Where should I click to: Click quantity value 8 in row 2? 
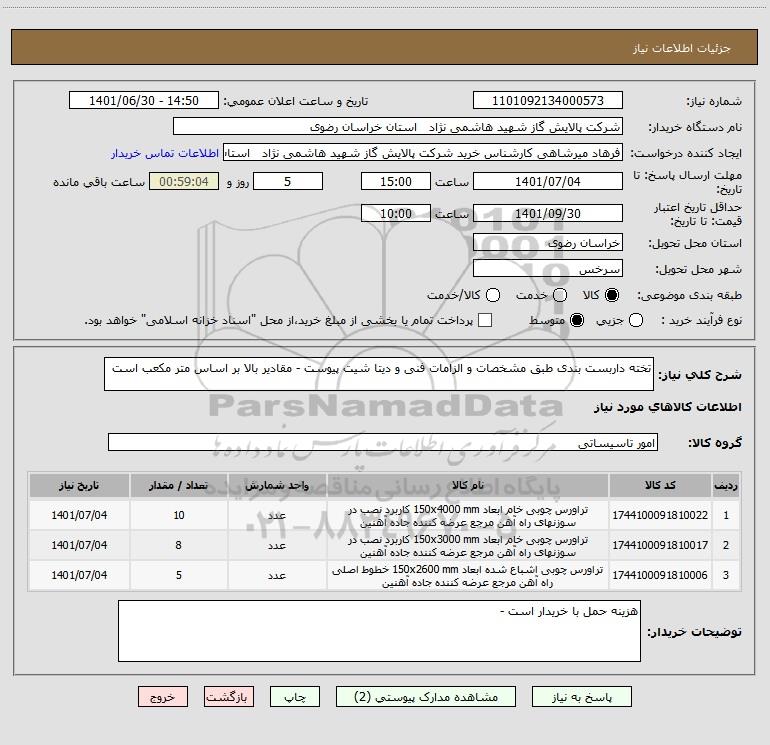coord(178,545)
